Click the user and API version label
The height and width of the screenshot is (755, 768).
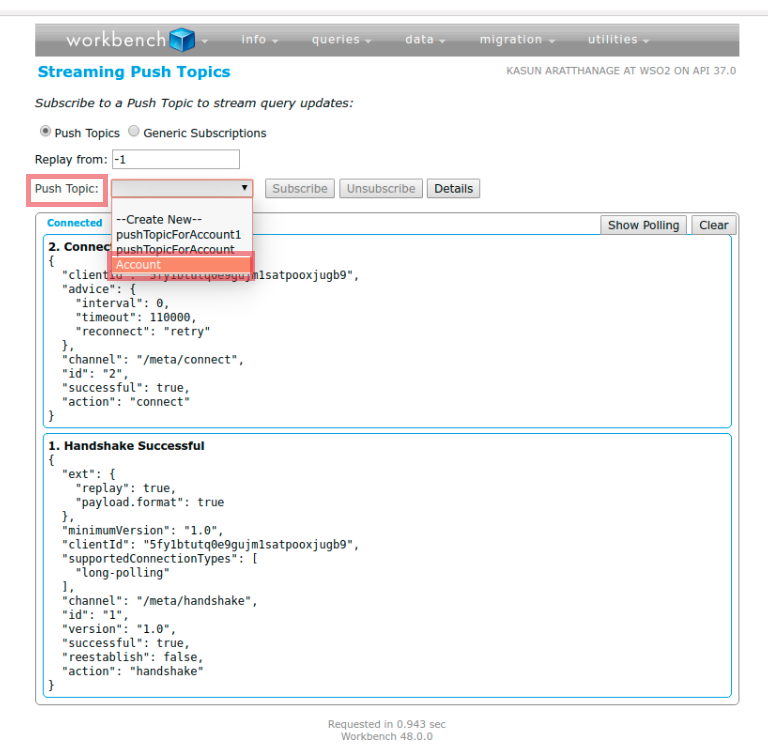pyautogui.click(x=621, y=71)
